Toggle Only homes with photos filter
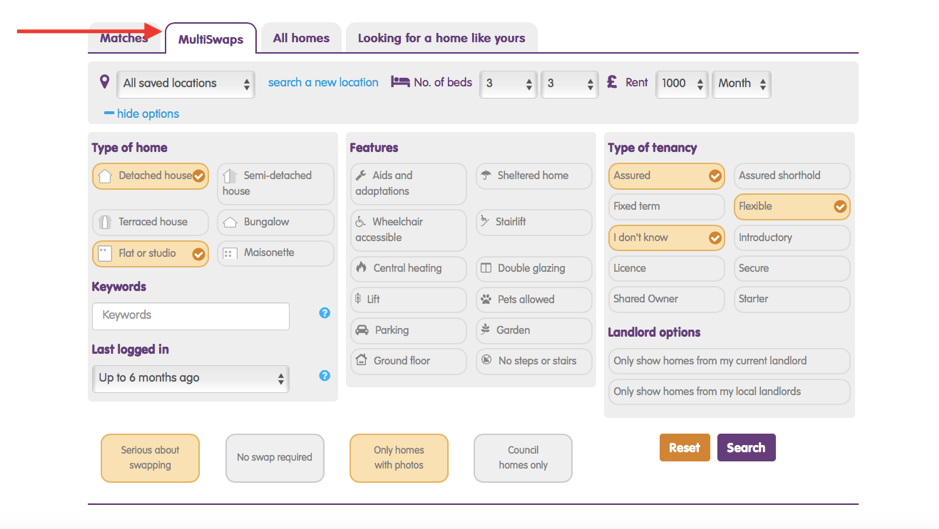The width and height of the screenshot is (939, 529). [x=399, y=458]
